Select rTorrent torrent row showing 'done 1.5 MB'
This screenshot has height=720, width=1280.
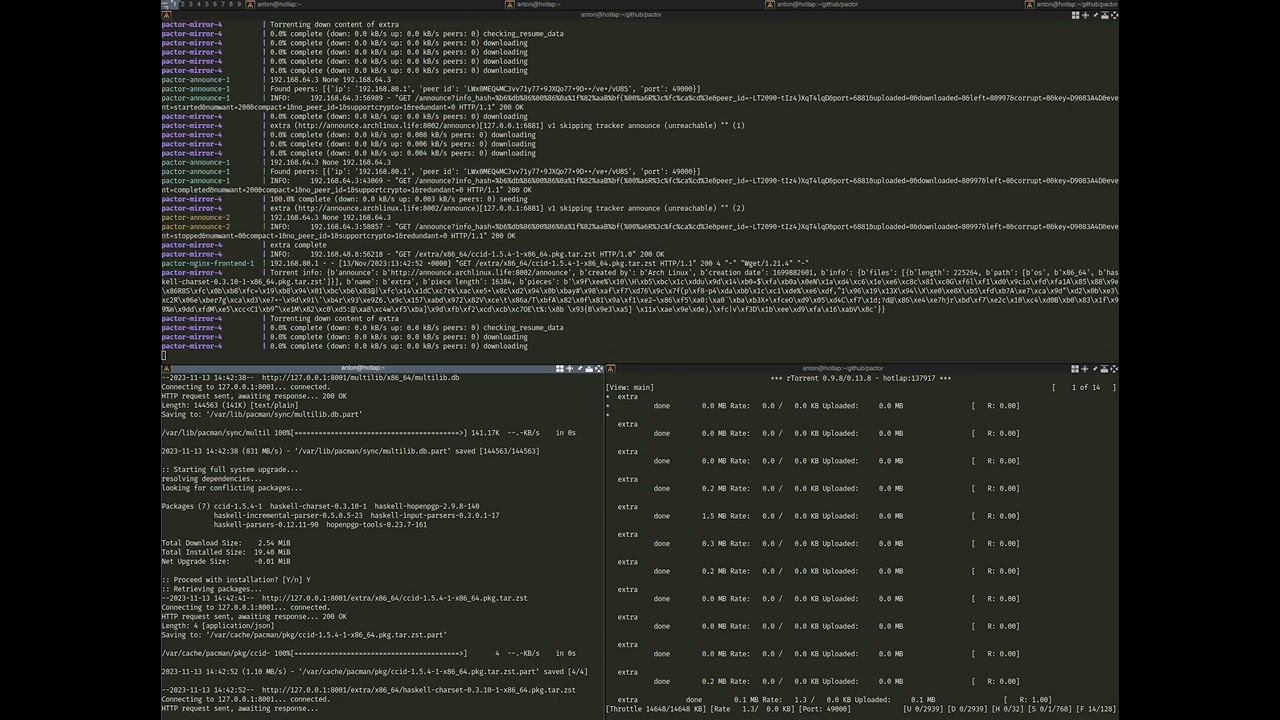pos(837,516)
